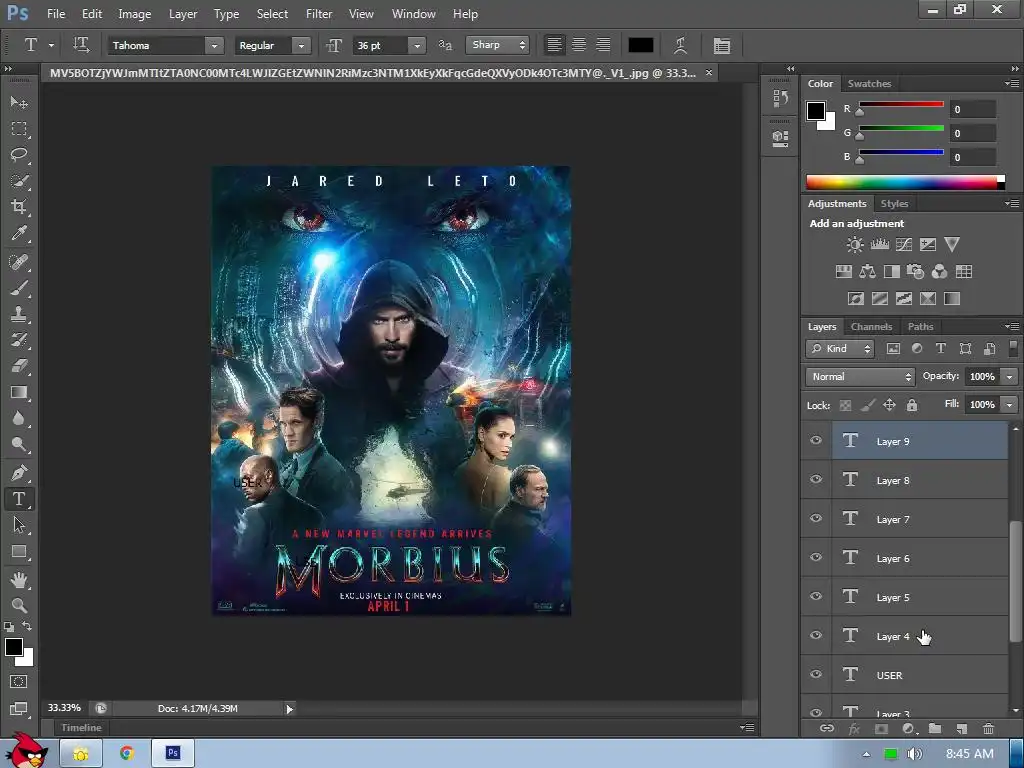
Task: Toggle Lock transparent pixels
Action: [x=845, y=406]
